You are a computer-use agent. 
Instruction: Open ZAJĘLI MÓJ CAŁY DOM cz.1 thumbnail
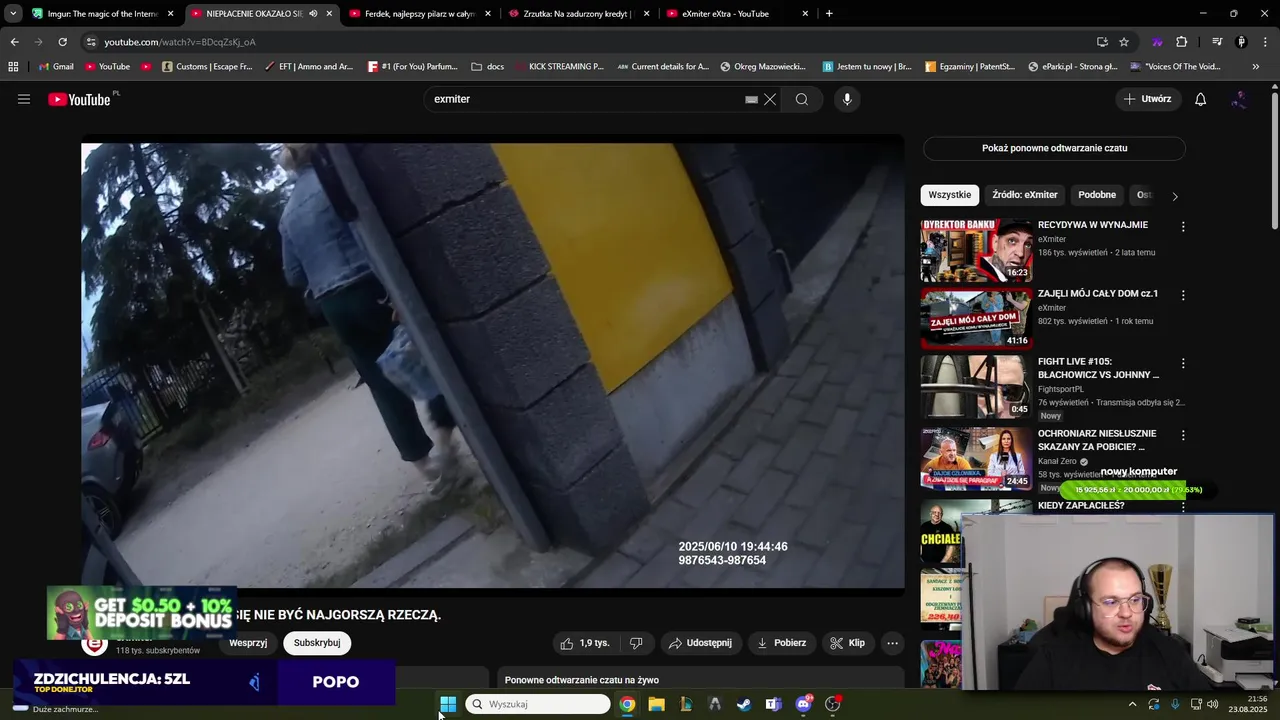(976, 319)
